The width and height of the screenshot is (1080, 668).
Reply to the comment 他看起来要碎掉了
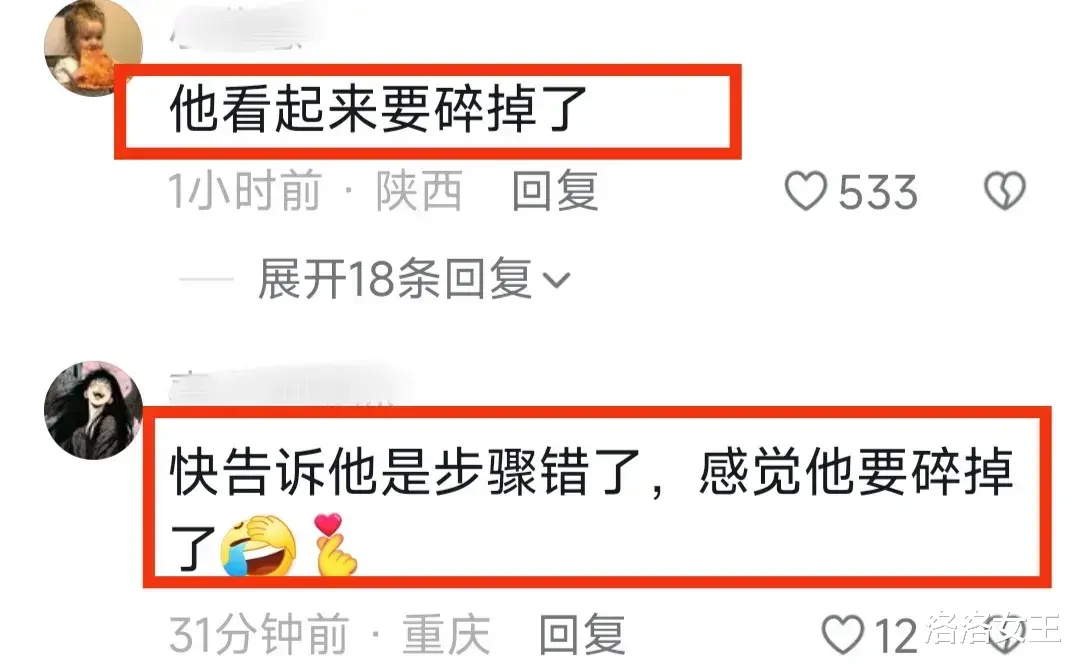[x=555, y=191]
